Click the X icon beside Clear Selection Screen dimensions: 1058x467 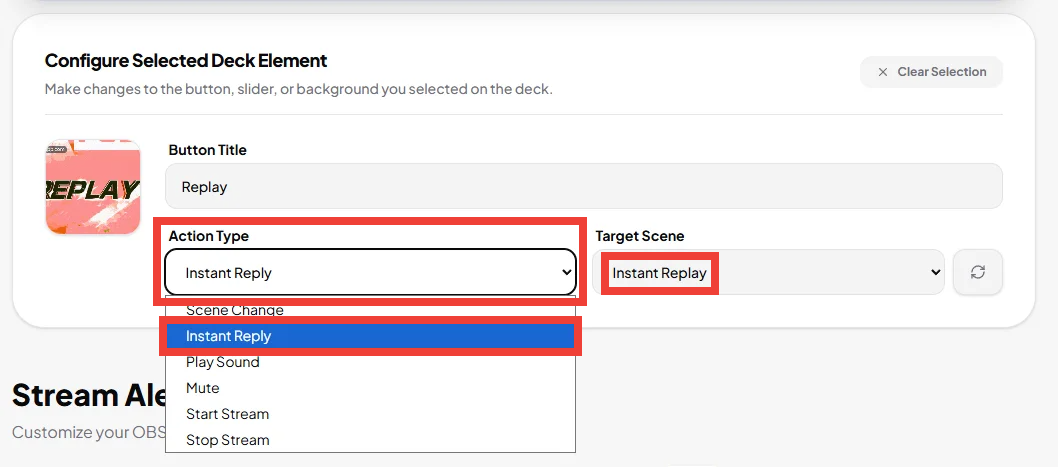point(882,72)
